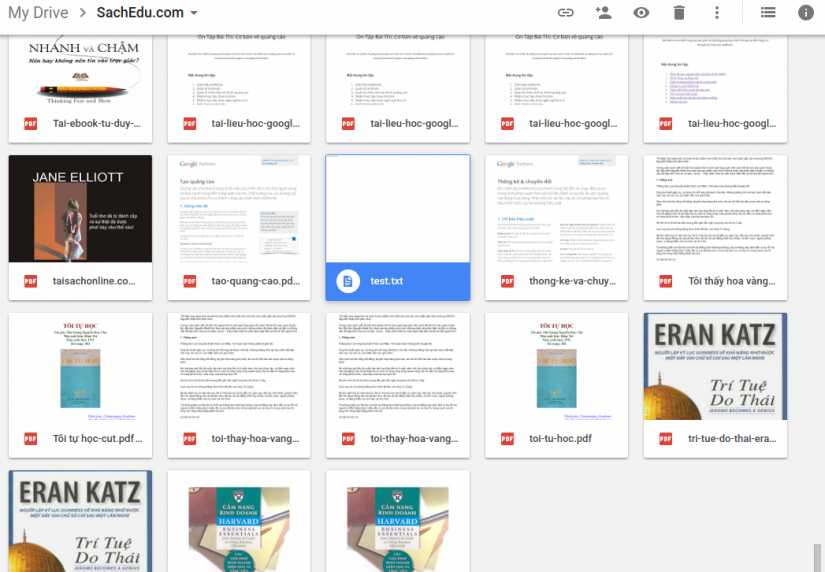The image size is (825, 572).
Task: Select the Jane Elliott book cover thumbnail
Action: tap(80, 208)
